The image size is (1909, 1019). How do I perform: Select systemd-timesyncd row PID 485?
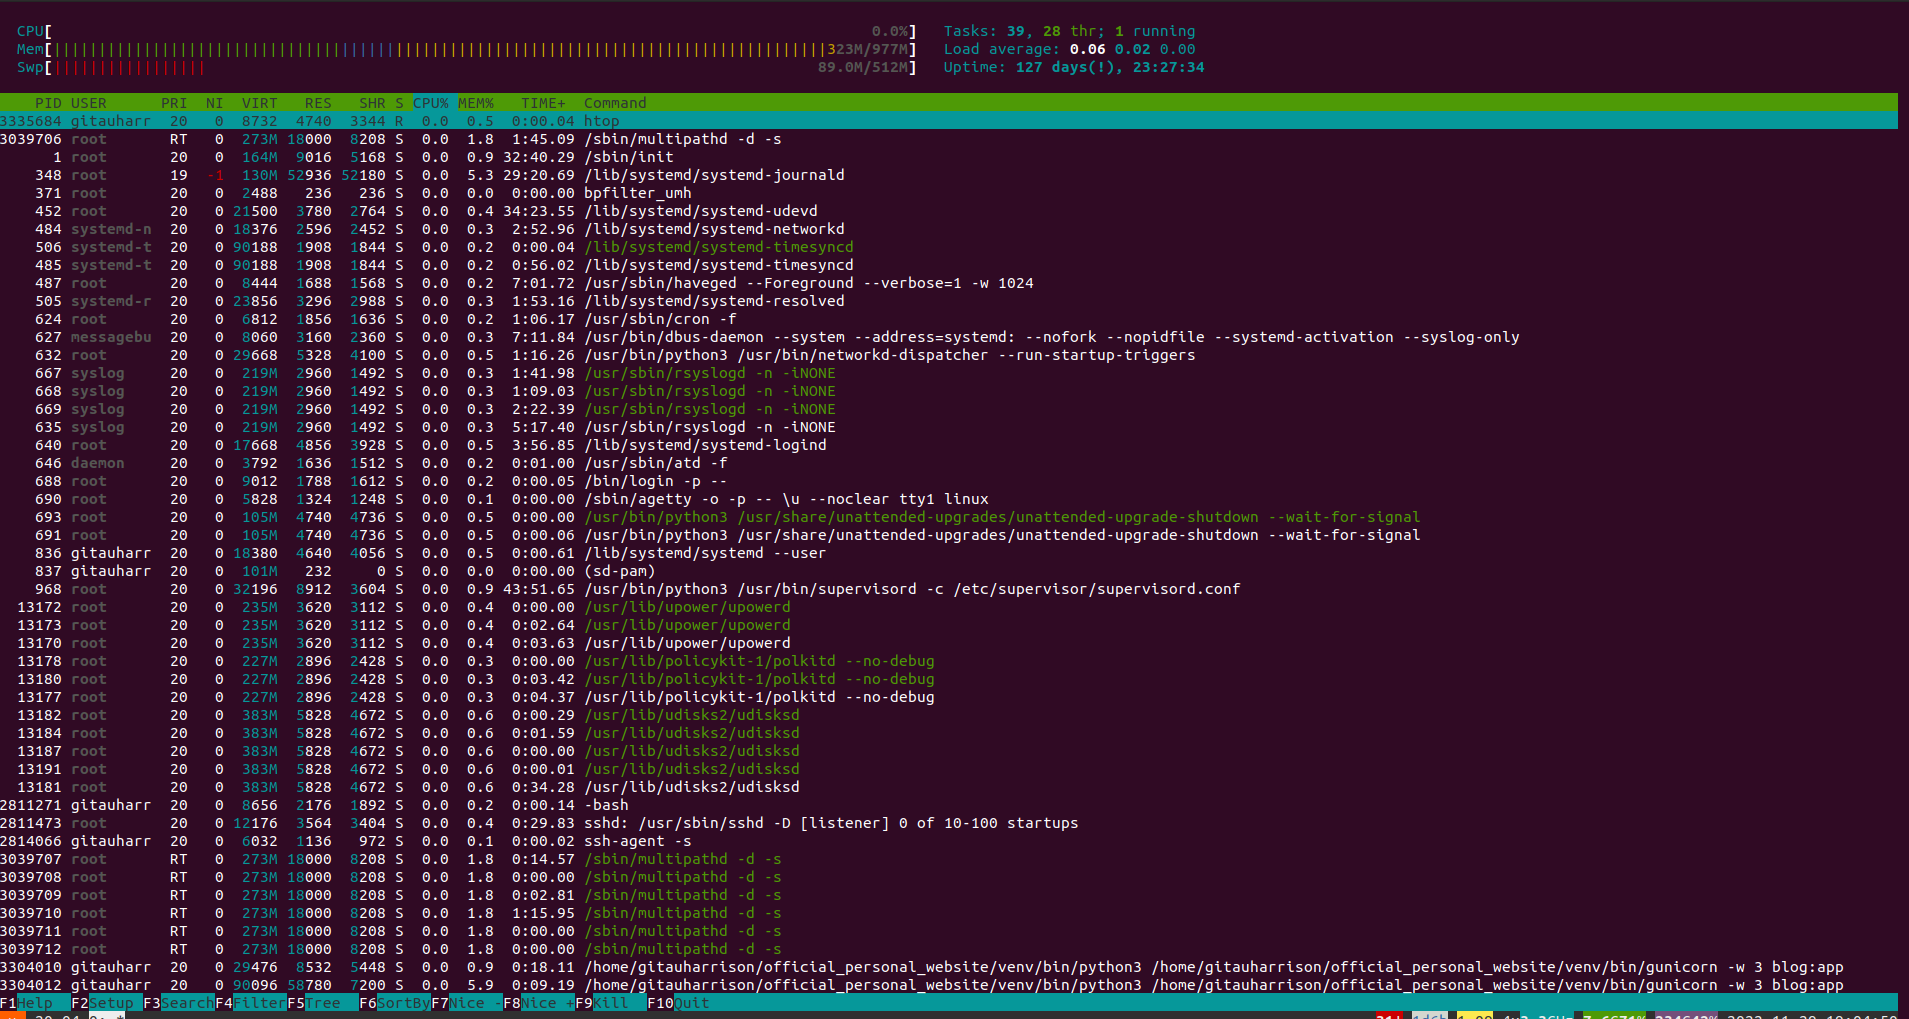[x=949, y=265]
